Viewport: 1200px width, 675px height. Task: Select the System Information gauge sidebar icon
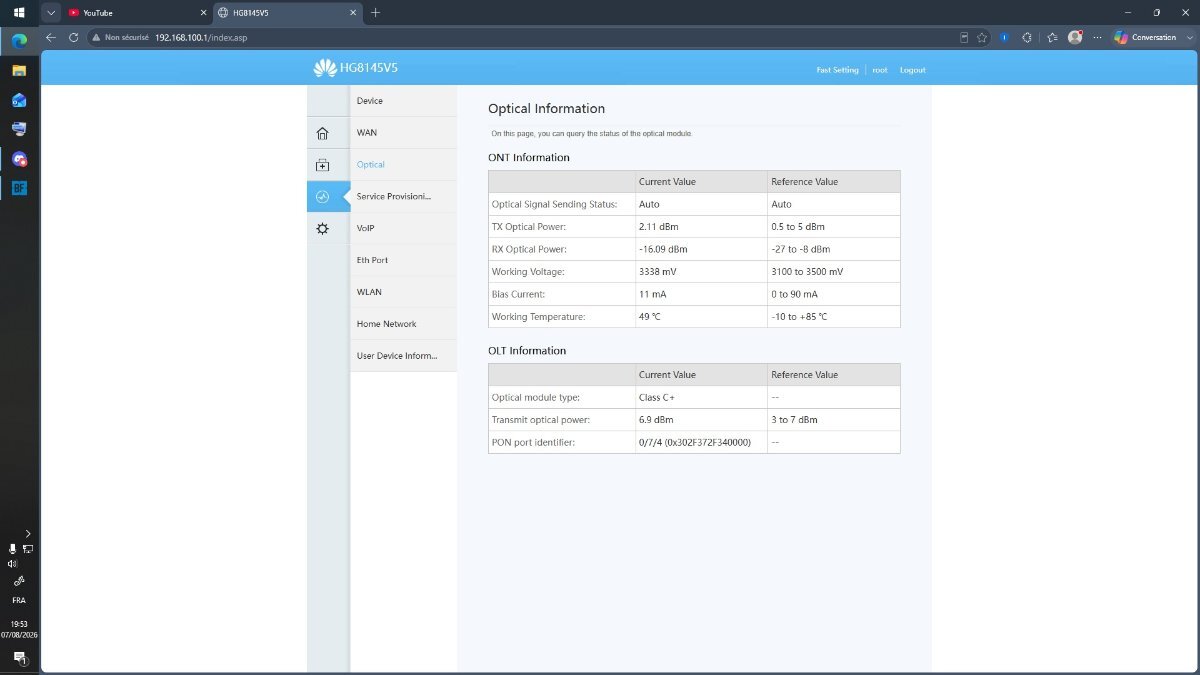click(322, 197)
